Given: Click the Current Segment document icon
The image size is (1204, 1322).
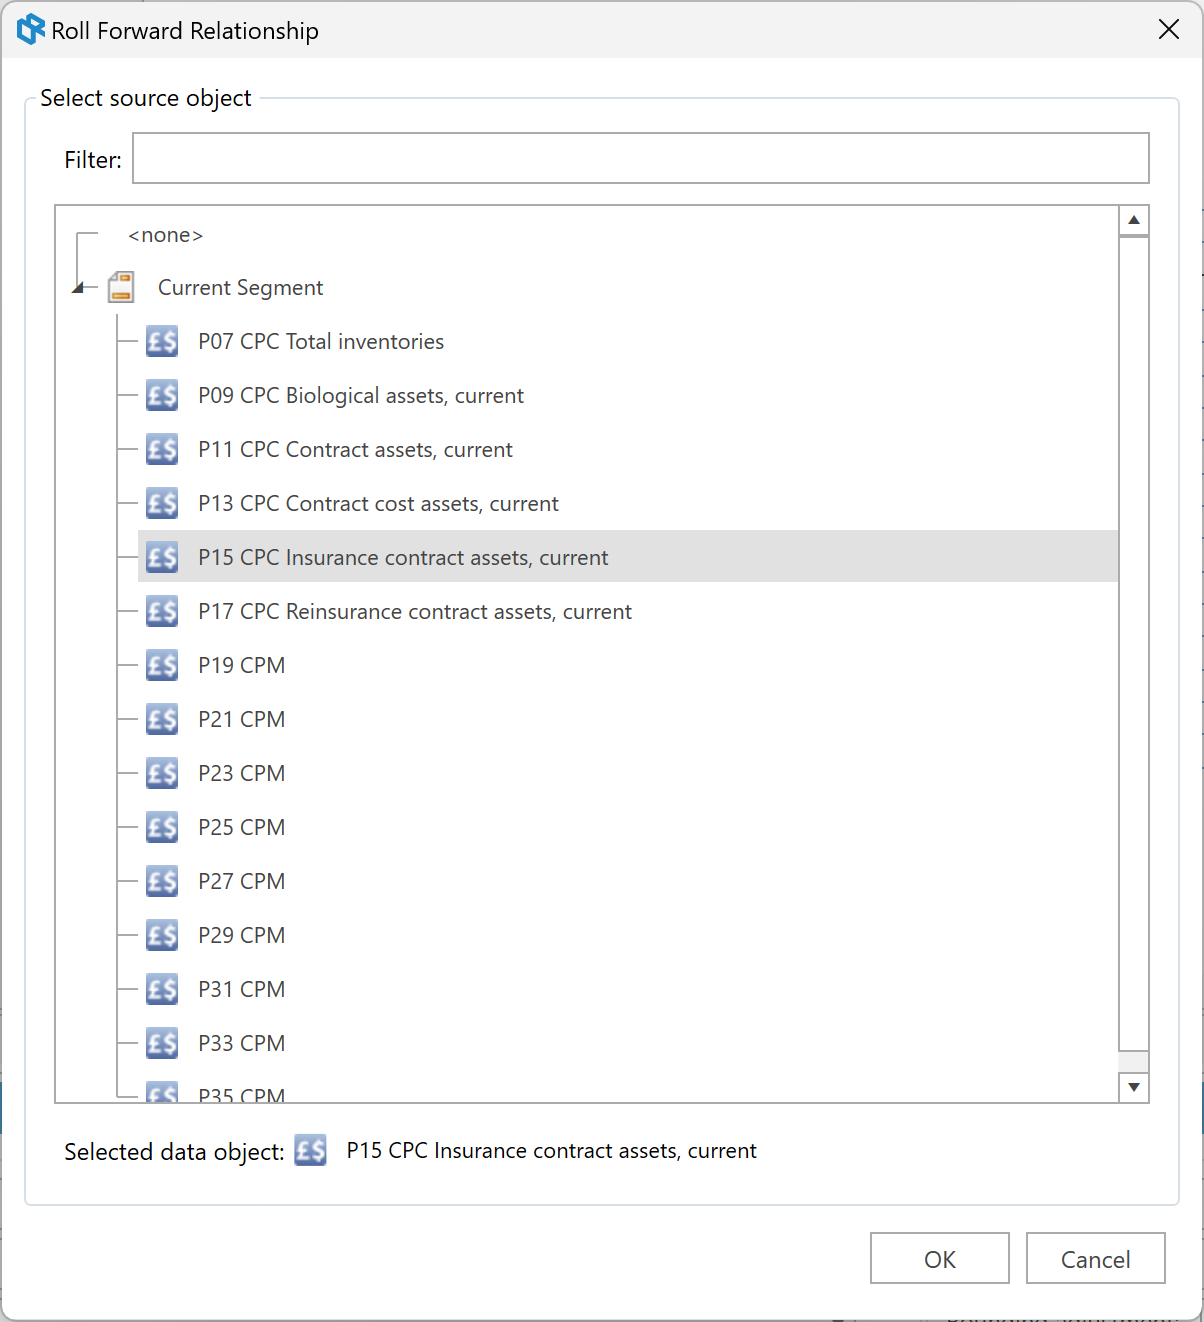Looking at the screenshot, I should tap(121, 287).
